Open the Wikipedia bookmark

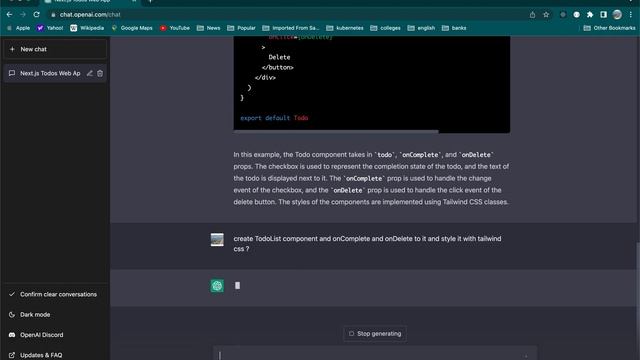(87, 28)
